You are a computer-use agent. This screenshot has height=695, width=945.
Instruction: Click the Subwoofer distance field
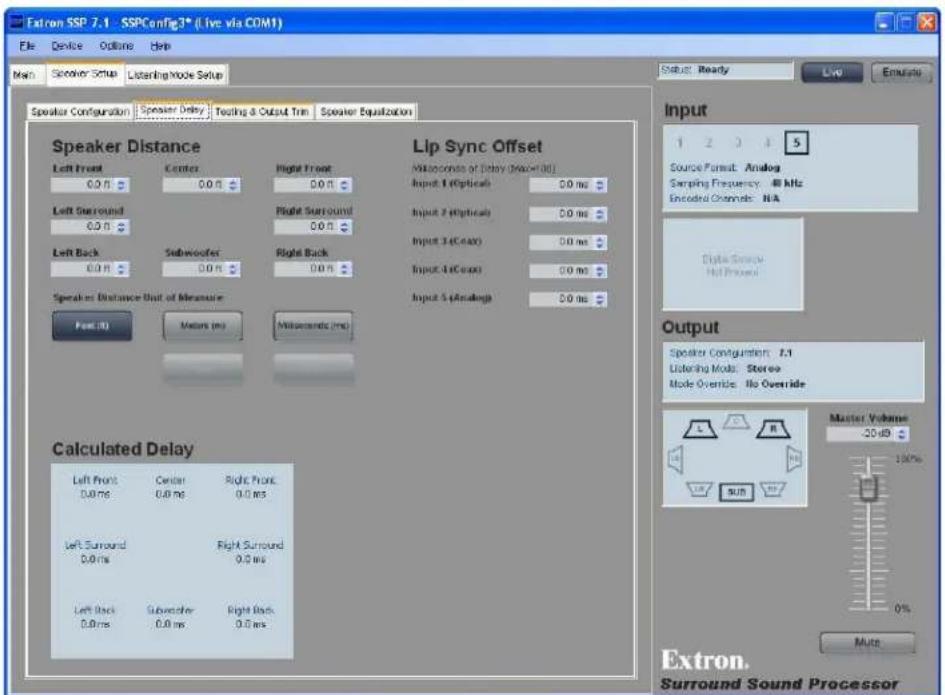tap(201, 269)
